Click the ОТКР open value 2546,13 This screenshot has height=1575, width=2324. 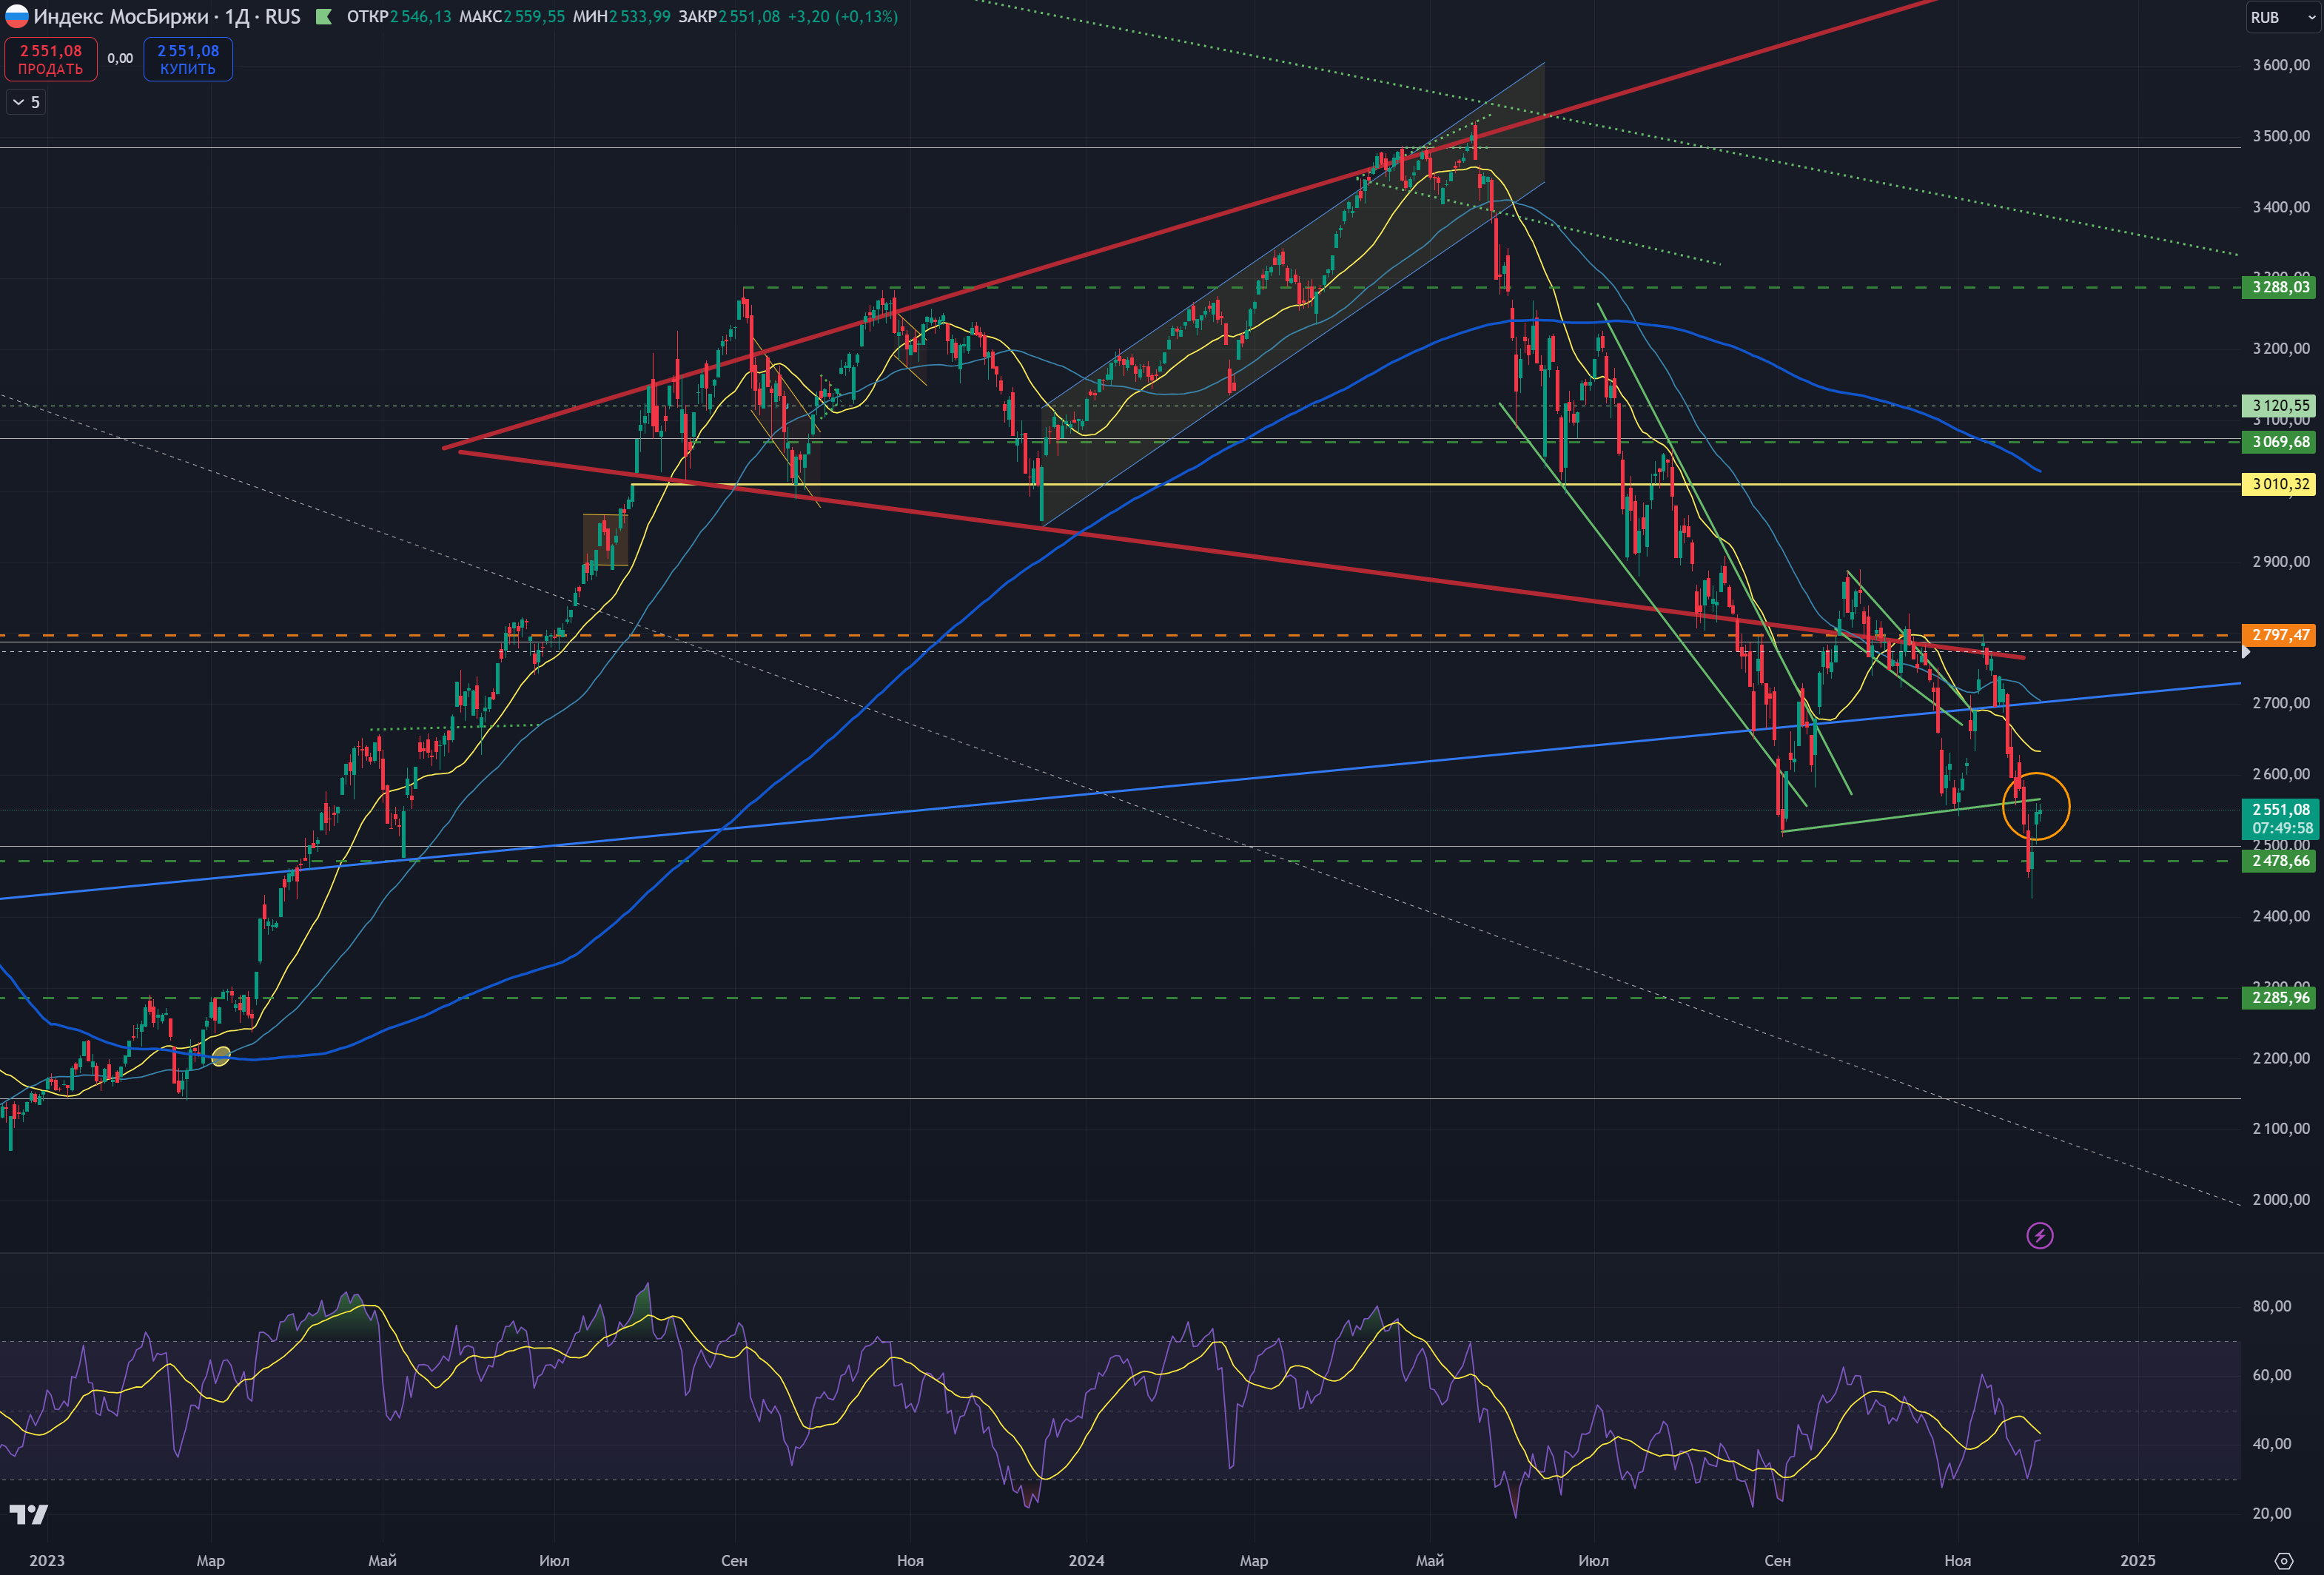click(x=420, y=17)
